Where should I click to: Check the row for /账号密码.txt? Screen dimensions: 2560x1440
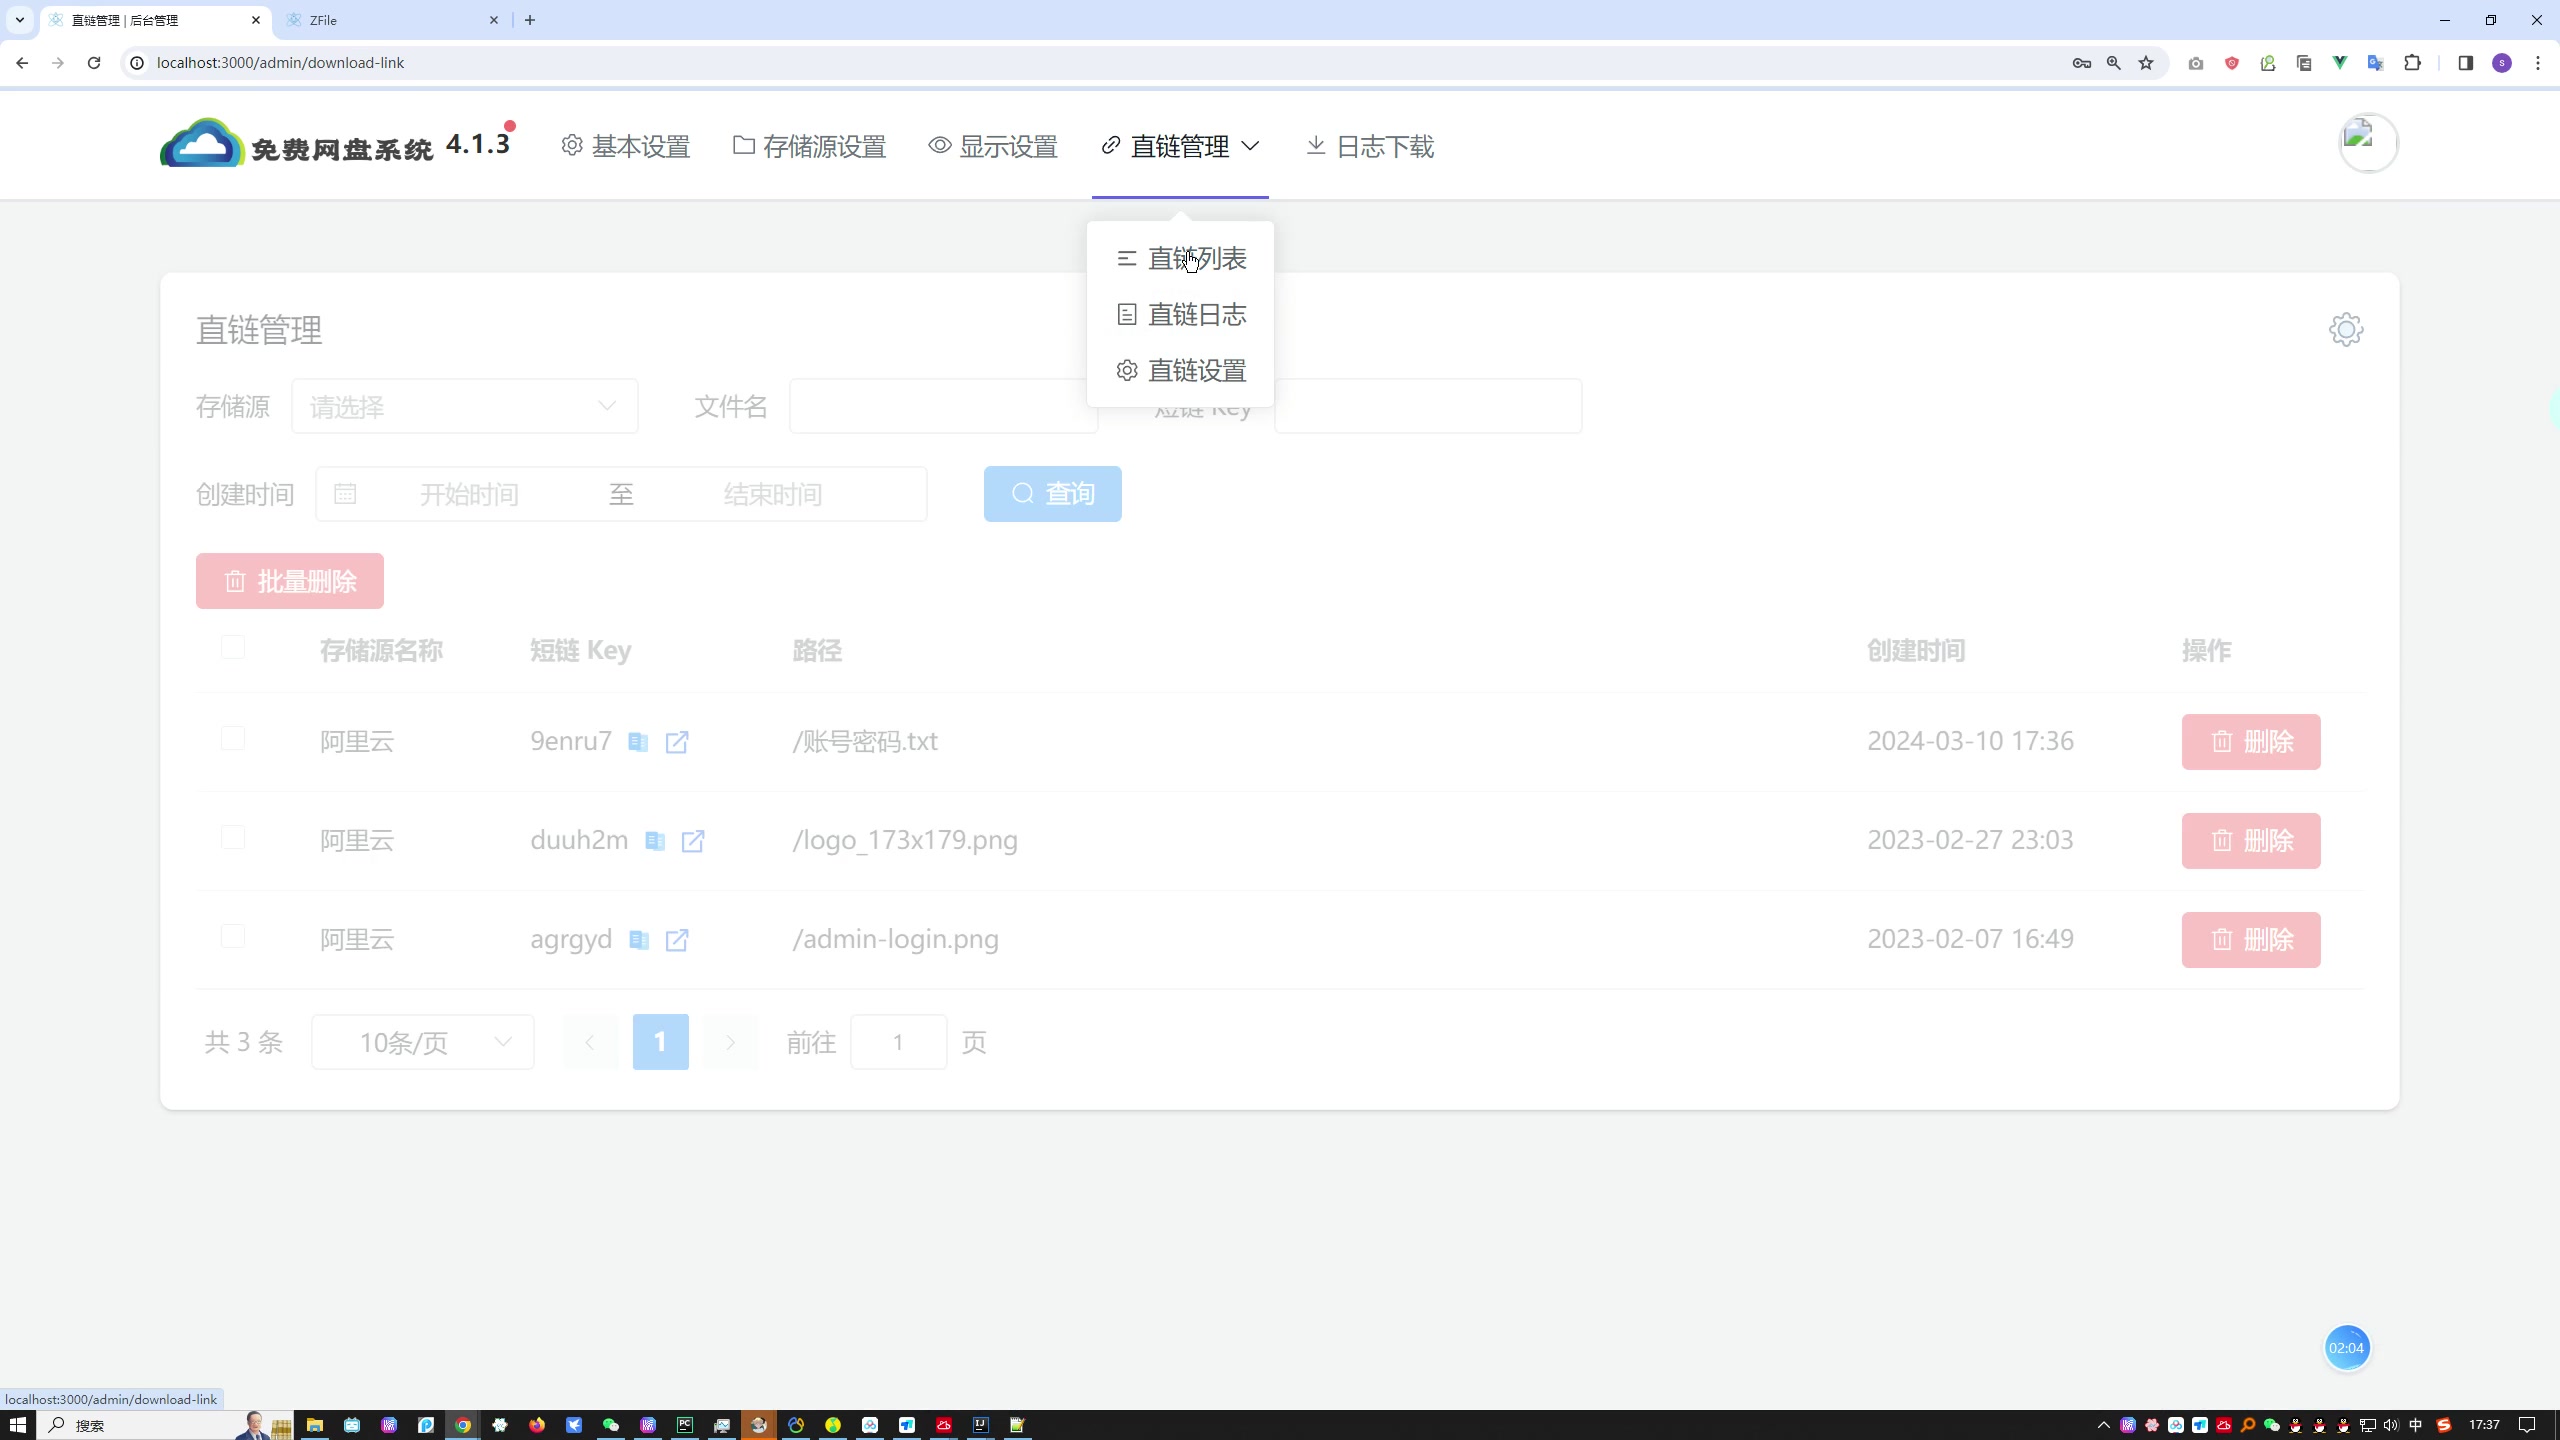(233, 739)
